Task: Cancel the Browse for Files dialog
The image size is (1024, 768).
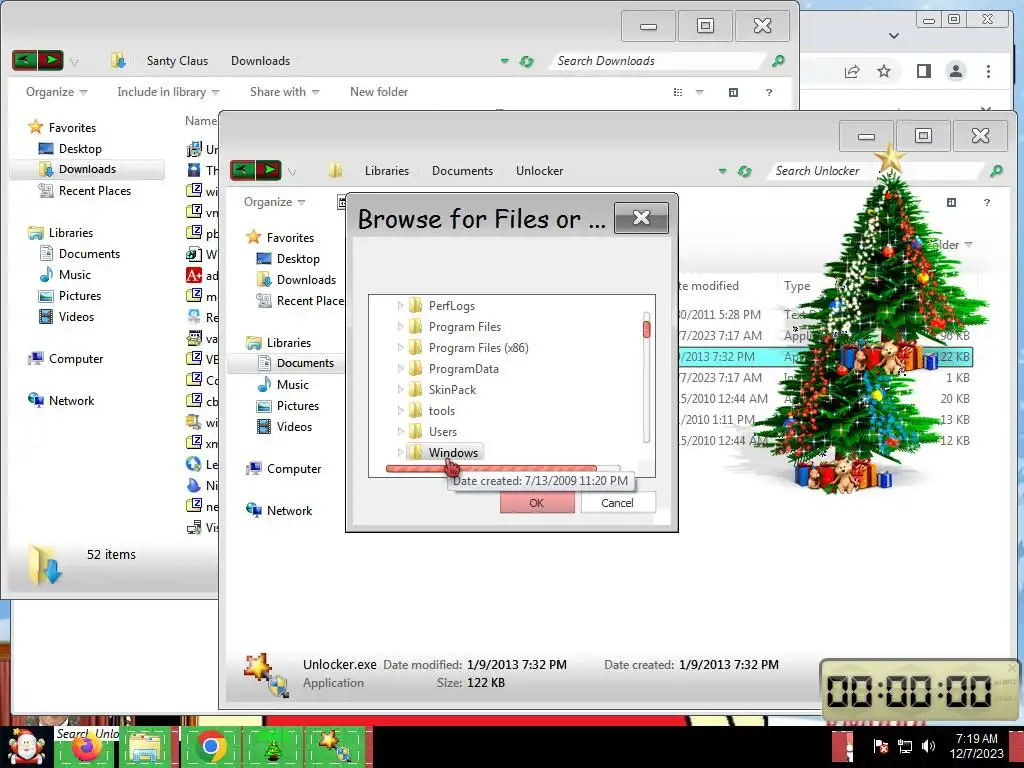Action: [x=617, y=503]
